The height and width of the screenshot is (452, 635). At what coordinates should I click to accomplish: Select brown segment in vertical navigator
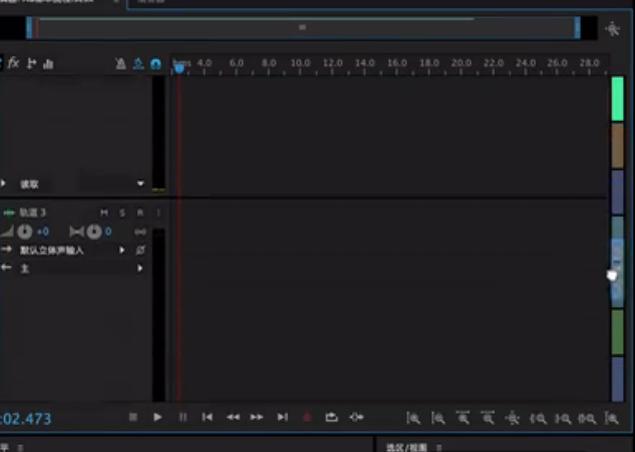[x=617, y=145]
